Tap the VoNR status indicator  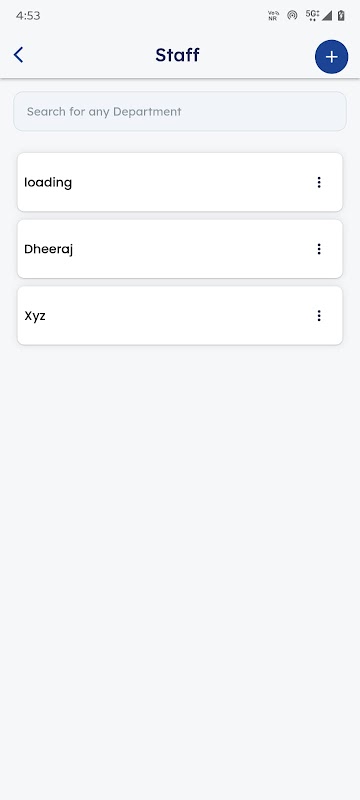(273, 15)
